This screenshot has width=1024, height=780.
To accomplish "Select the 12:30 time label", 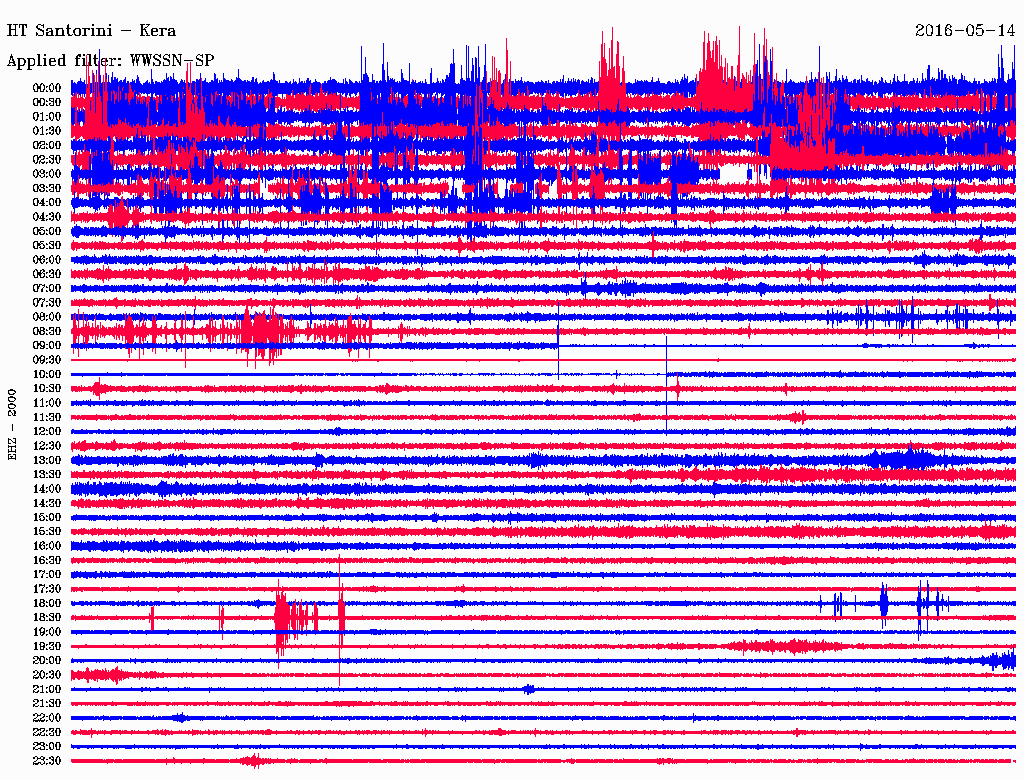I will pos(47,446).
